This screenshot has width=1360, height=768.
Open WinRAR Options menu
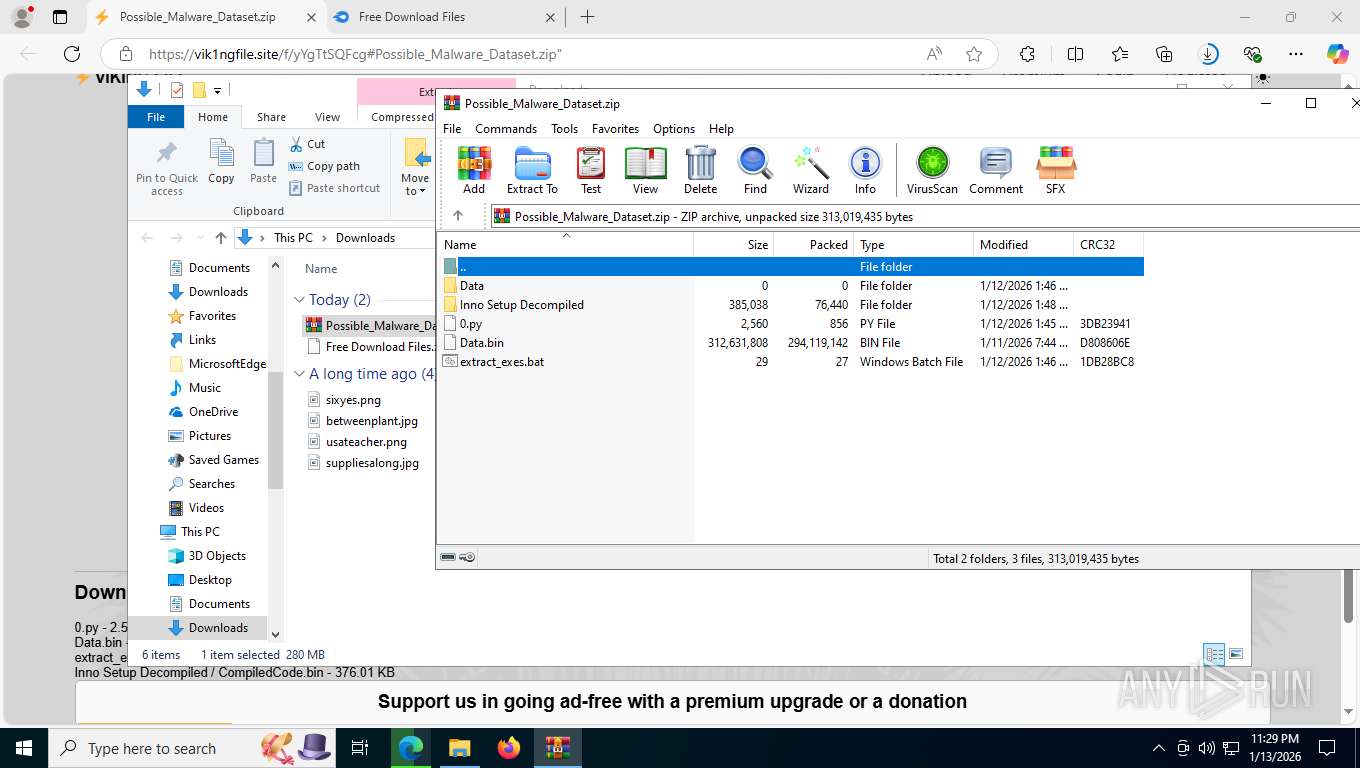point(674,129)
